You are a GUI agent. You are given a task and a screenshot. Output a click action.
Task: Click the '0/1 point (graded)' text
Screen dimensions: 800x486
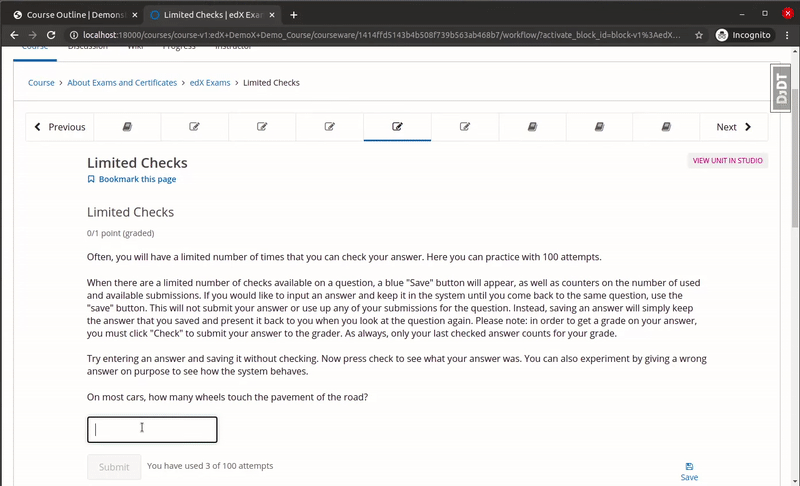[120, 233]
